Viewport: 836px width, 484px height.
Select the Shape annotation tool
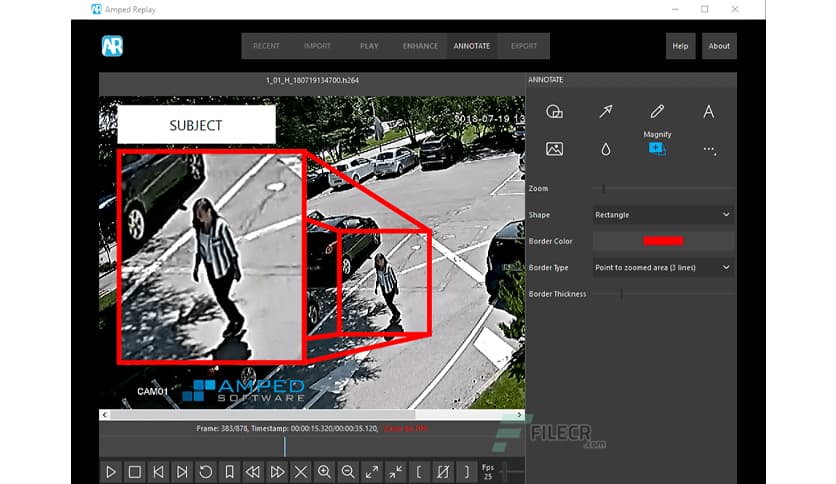(x=554, y=111)
